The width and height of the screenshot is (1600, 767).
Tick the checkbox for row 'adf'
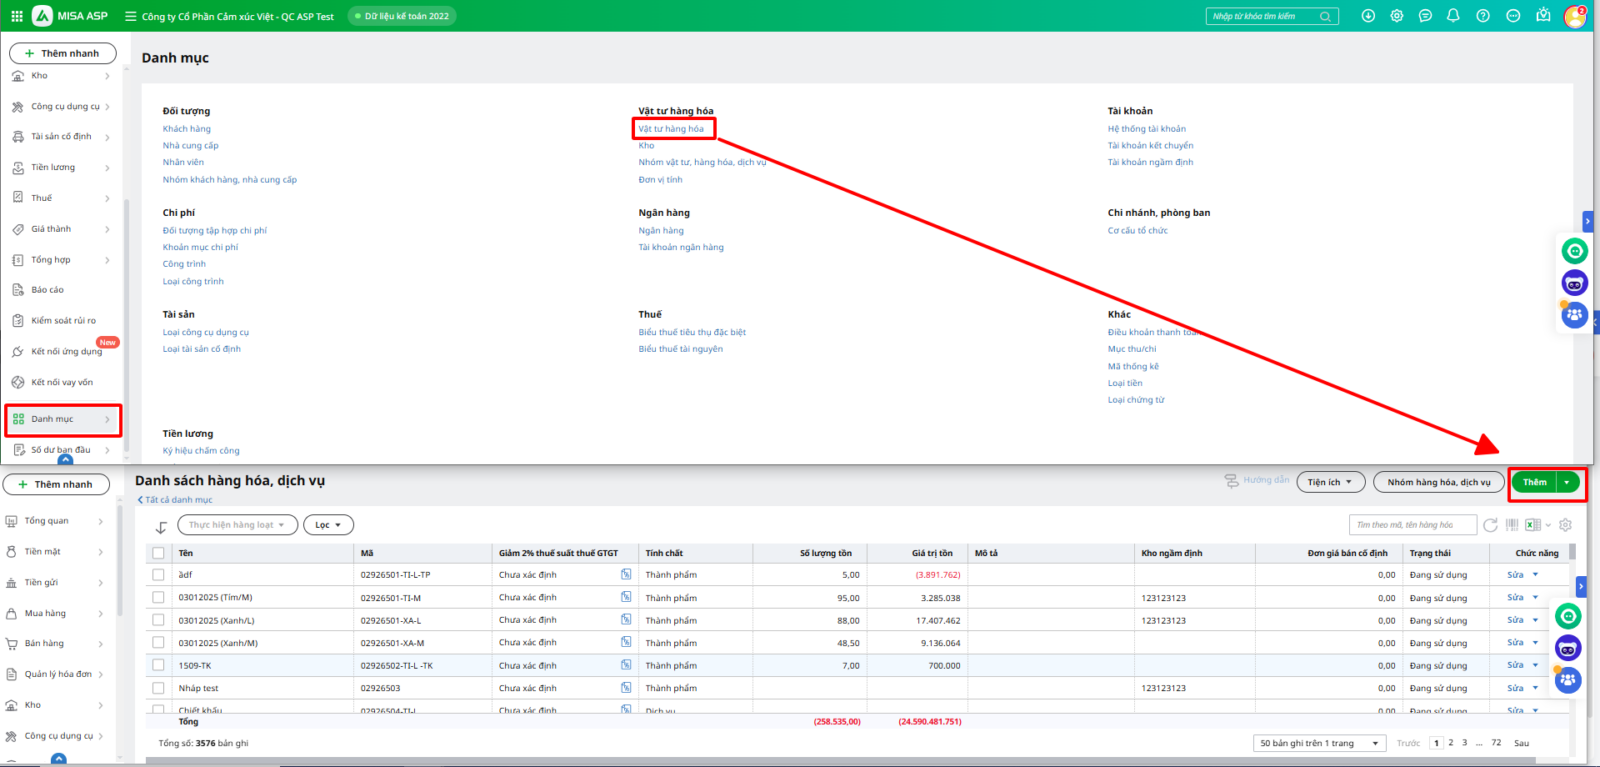pos(158,575)
